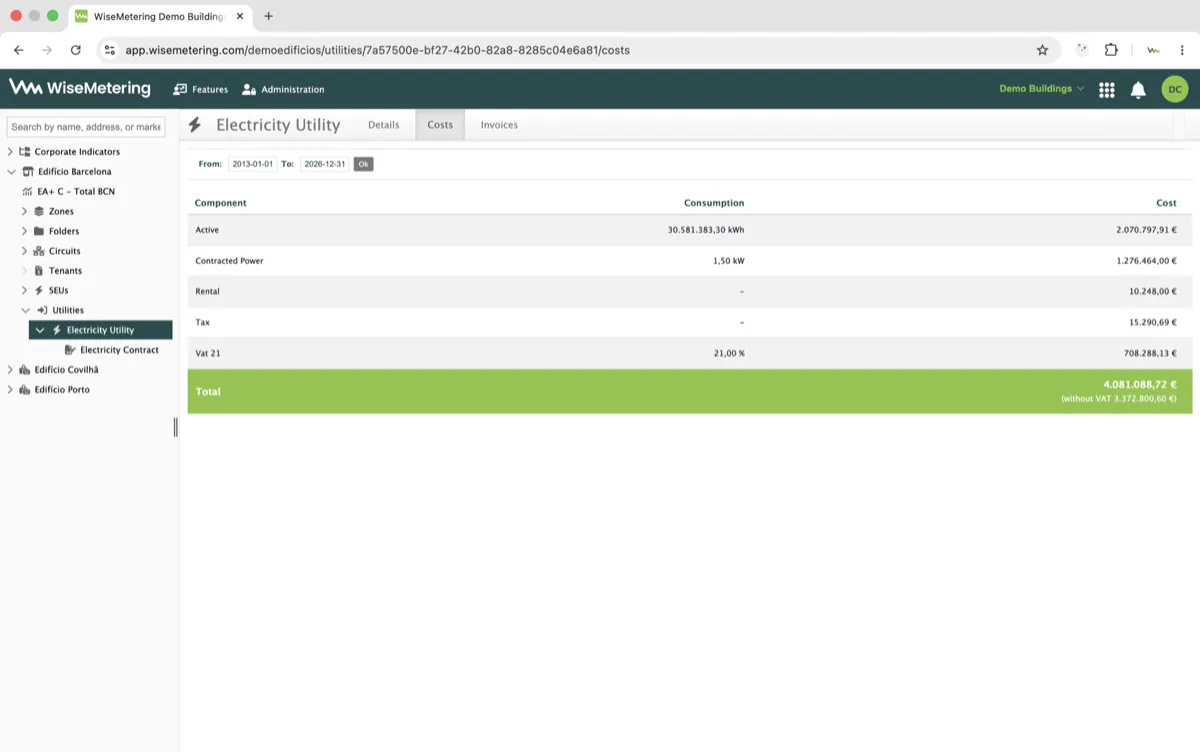Apply date range with Ok button
The image size is (1200, 752).
363,164
